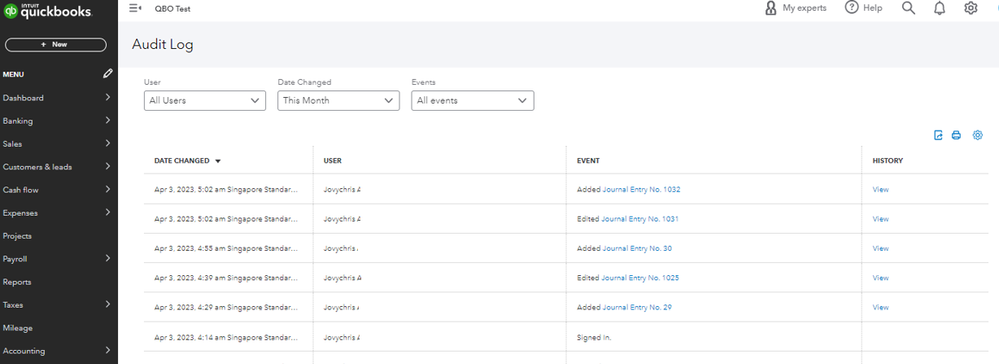Image resolution: width=999 pixels, height=364 pixels.
Task: Open Journal Entry No. 1032 link
Action: pos(642,189)
